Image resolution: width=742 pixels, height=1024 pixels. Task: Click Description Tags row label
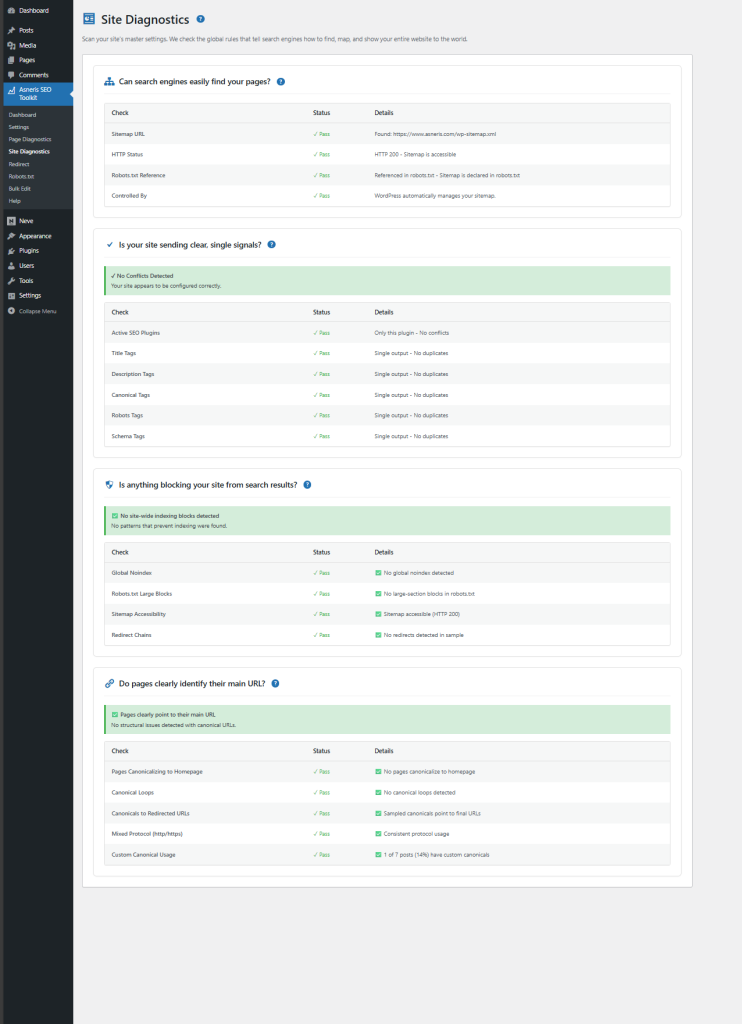(x=133, y=374)
